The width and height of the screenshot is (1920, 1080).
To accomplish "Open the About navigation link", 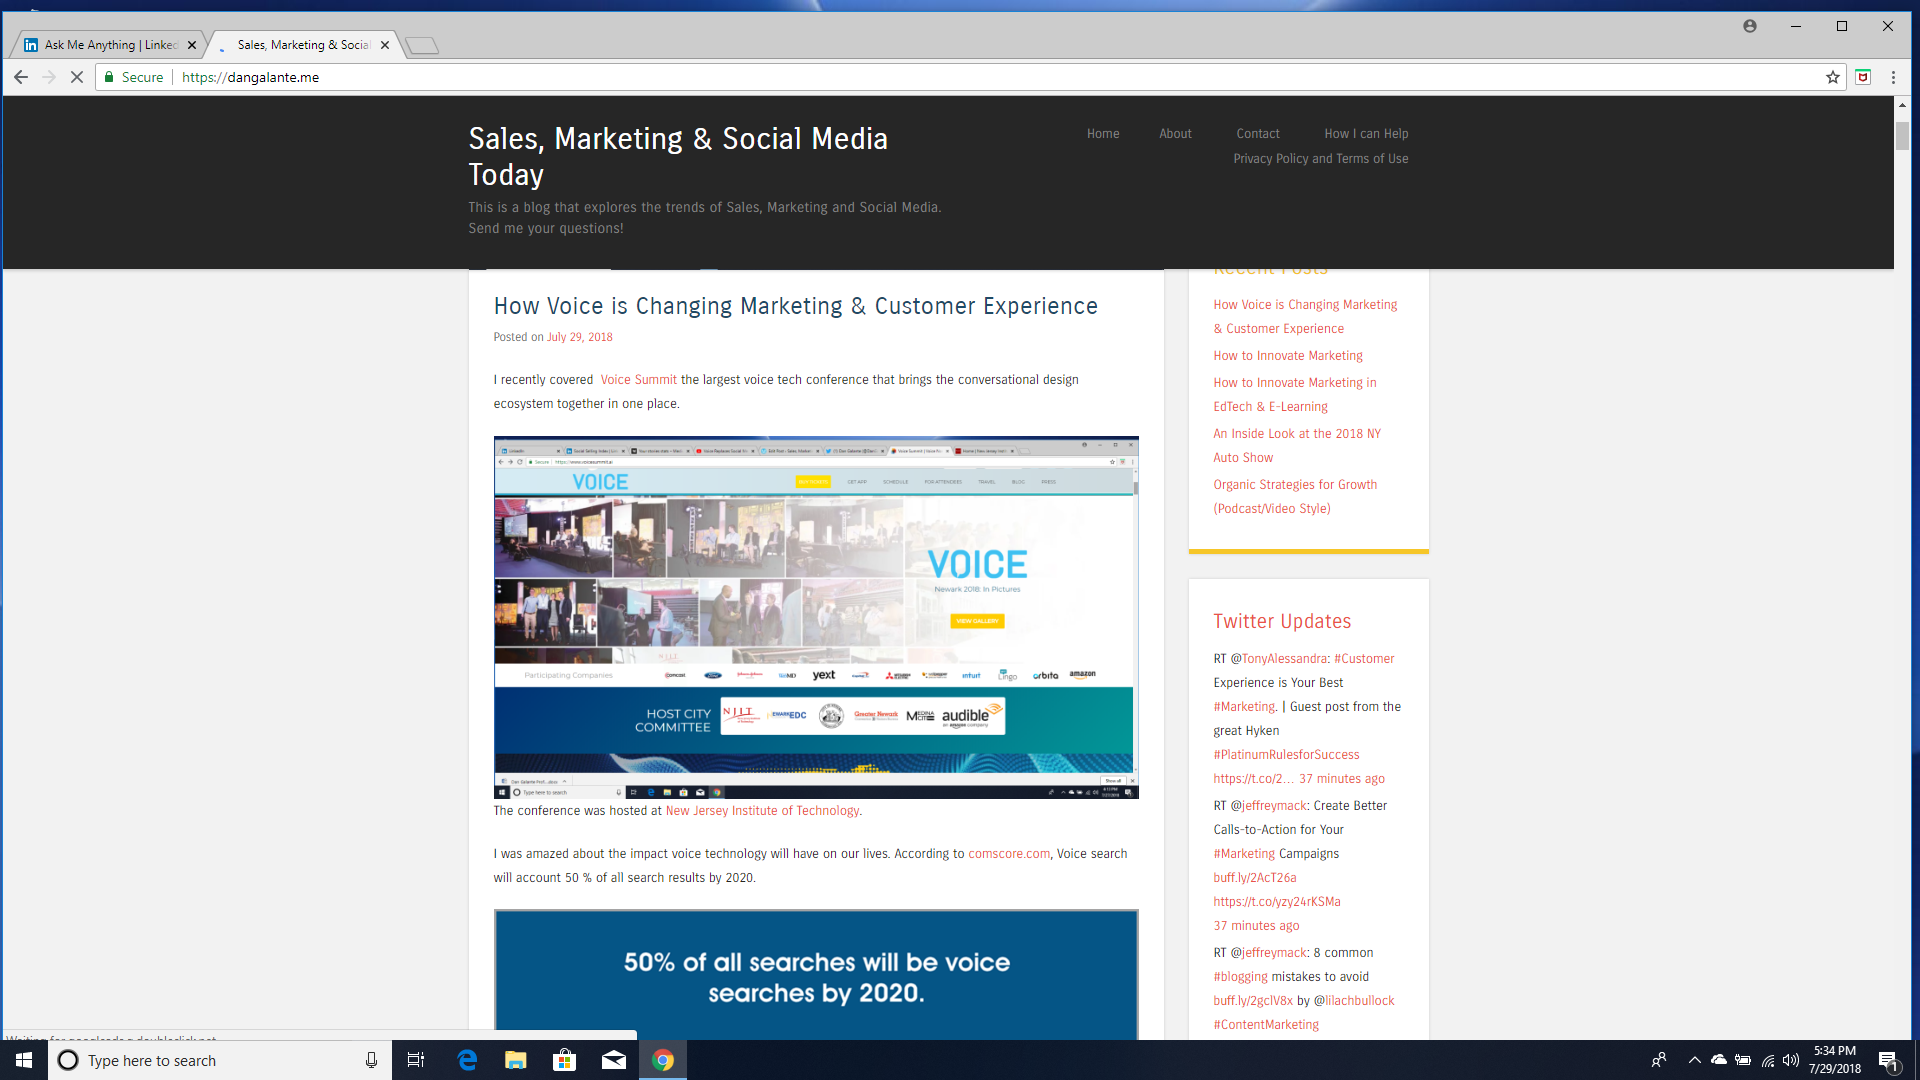I will click(1175, 134).
